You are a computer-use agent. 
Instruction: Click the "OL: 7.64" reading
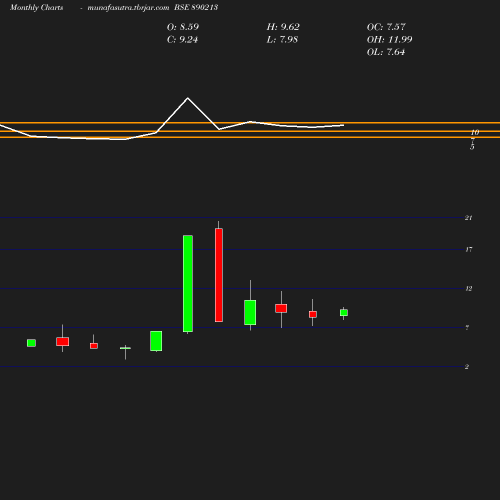coord(386,52)
